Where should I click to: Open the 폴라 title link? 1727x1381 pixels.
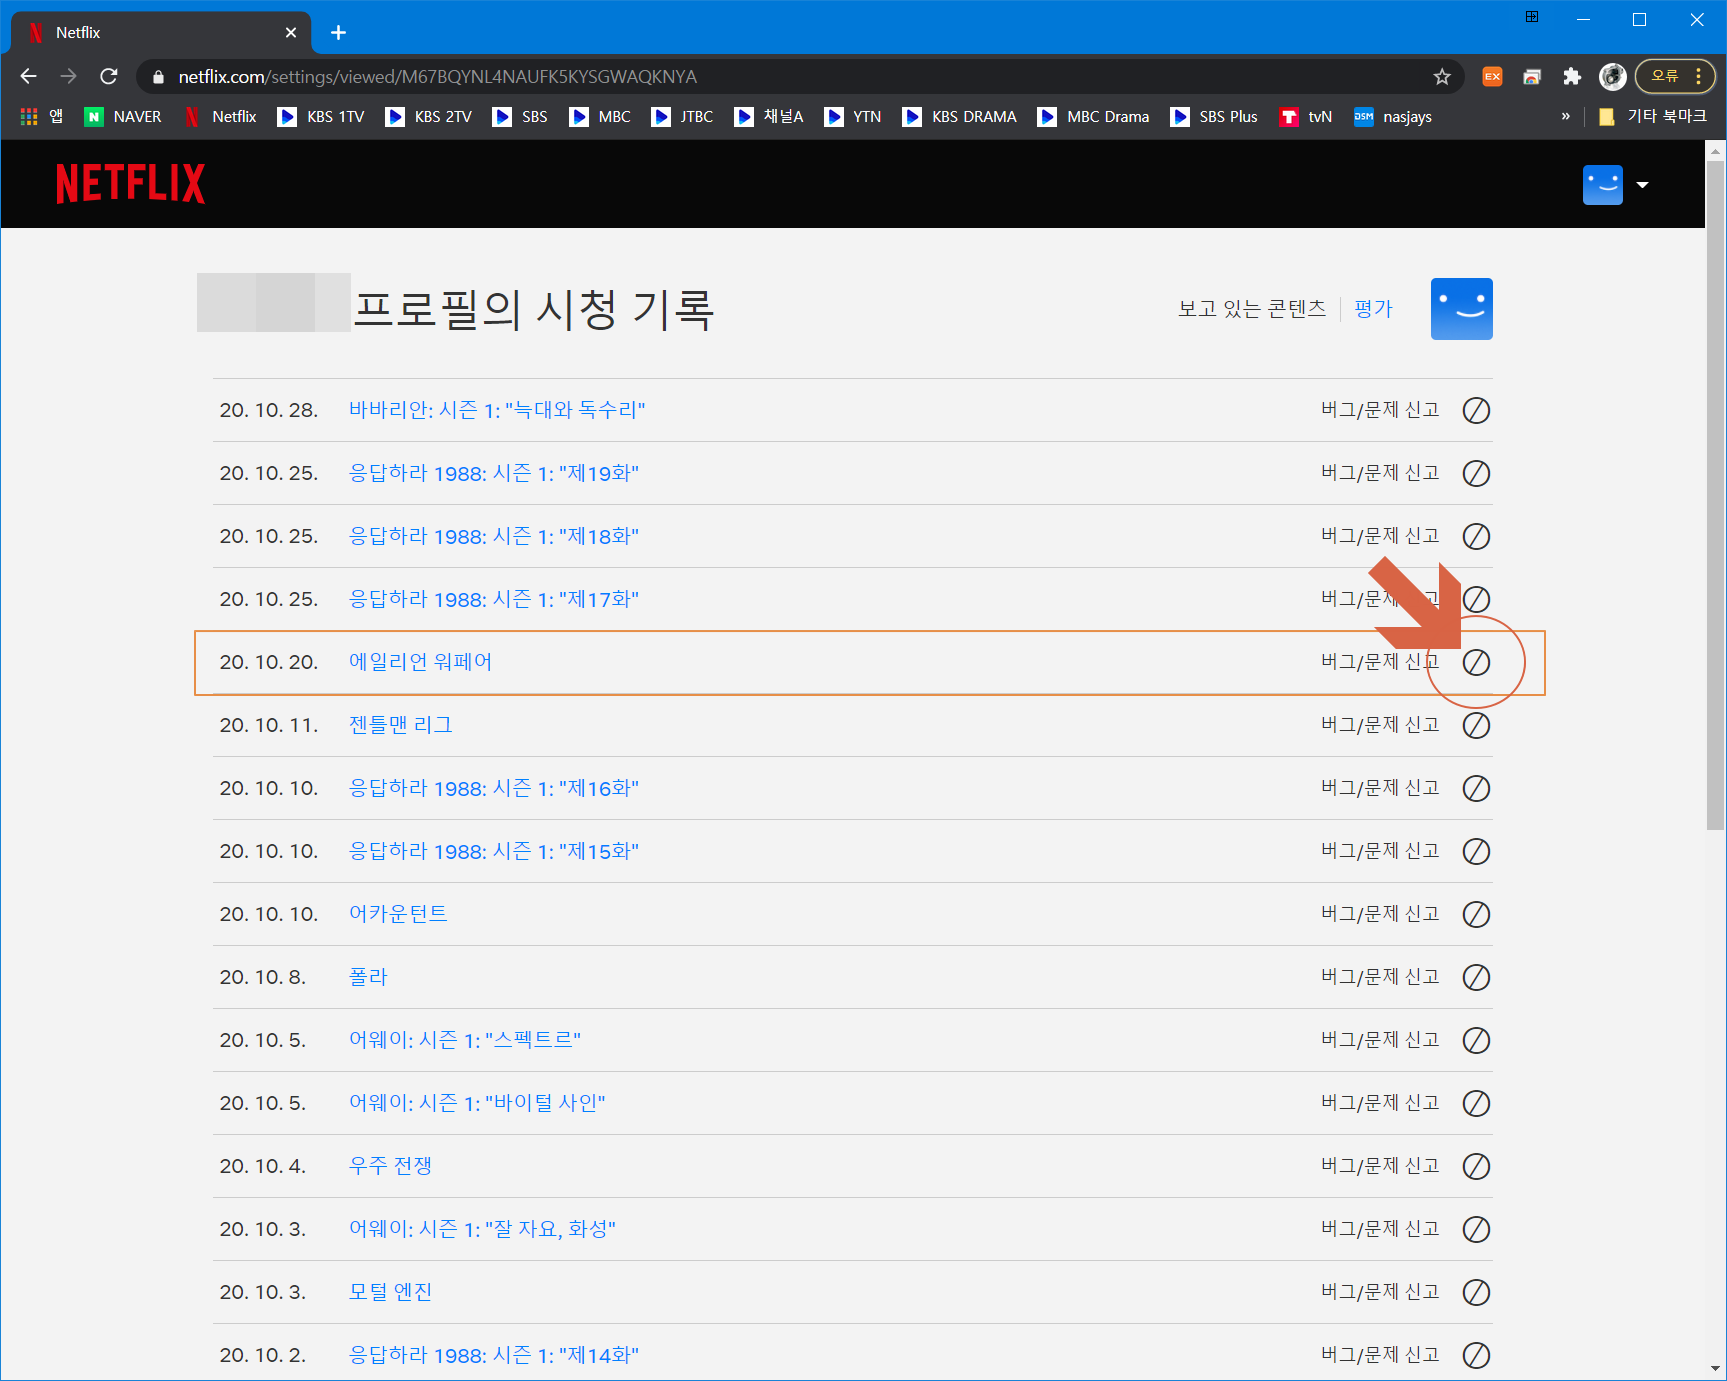(x=368, y=977)
